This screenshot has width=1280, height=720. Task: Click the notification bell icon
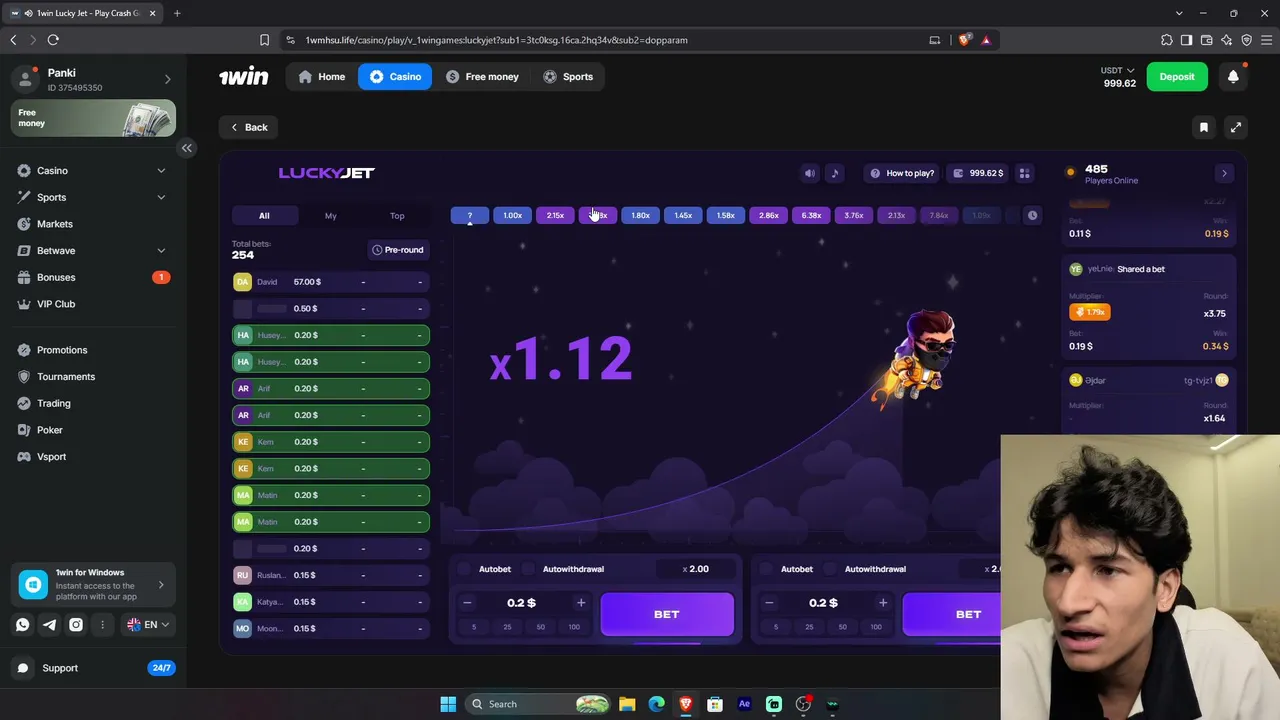pyautogui.click(x=1233, y=76)
